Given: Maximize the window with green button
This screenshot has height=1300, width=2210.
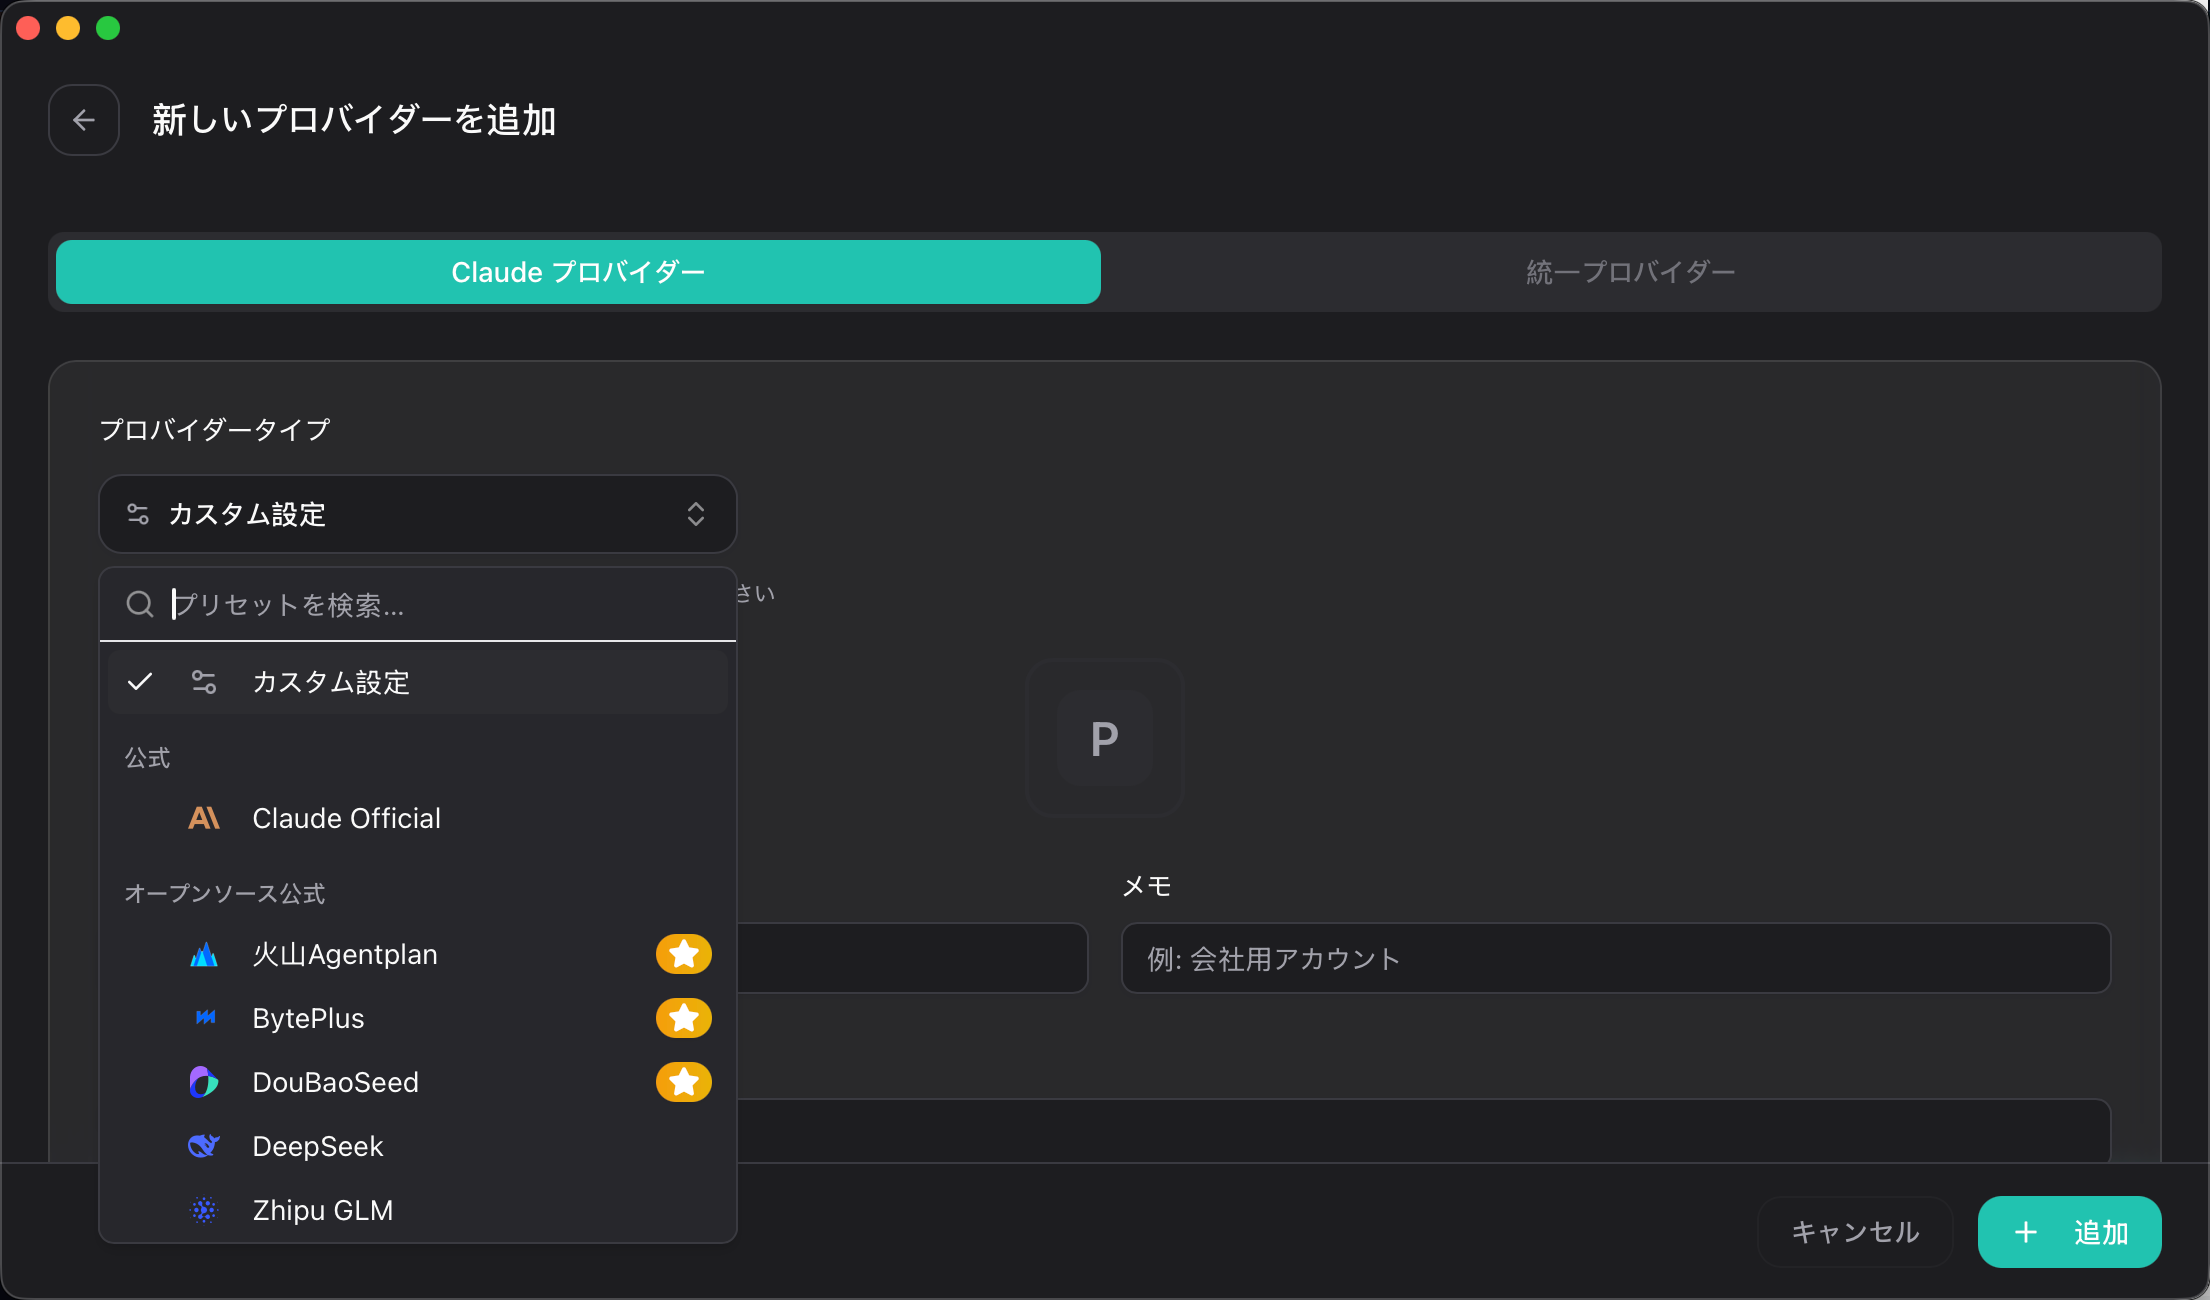Looking at the screenshot, I should [108, 28].
